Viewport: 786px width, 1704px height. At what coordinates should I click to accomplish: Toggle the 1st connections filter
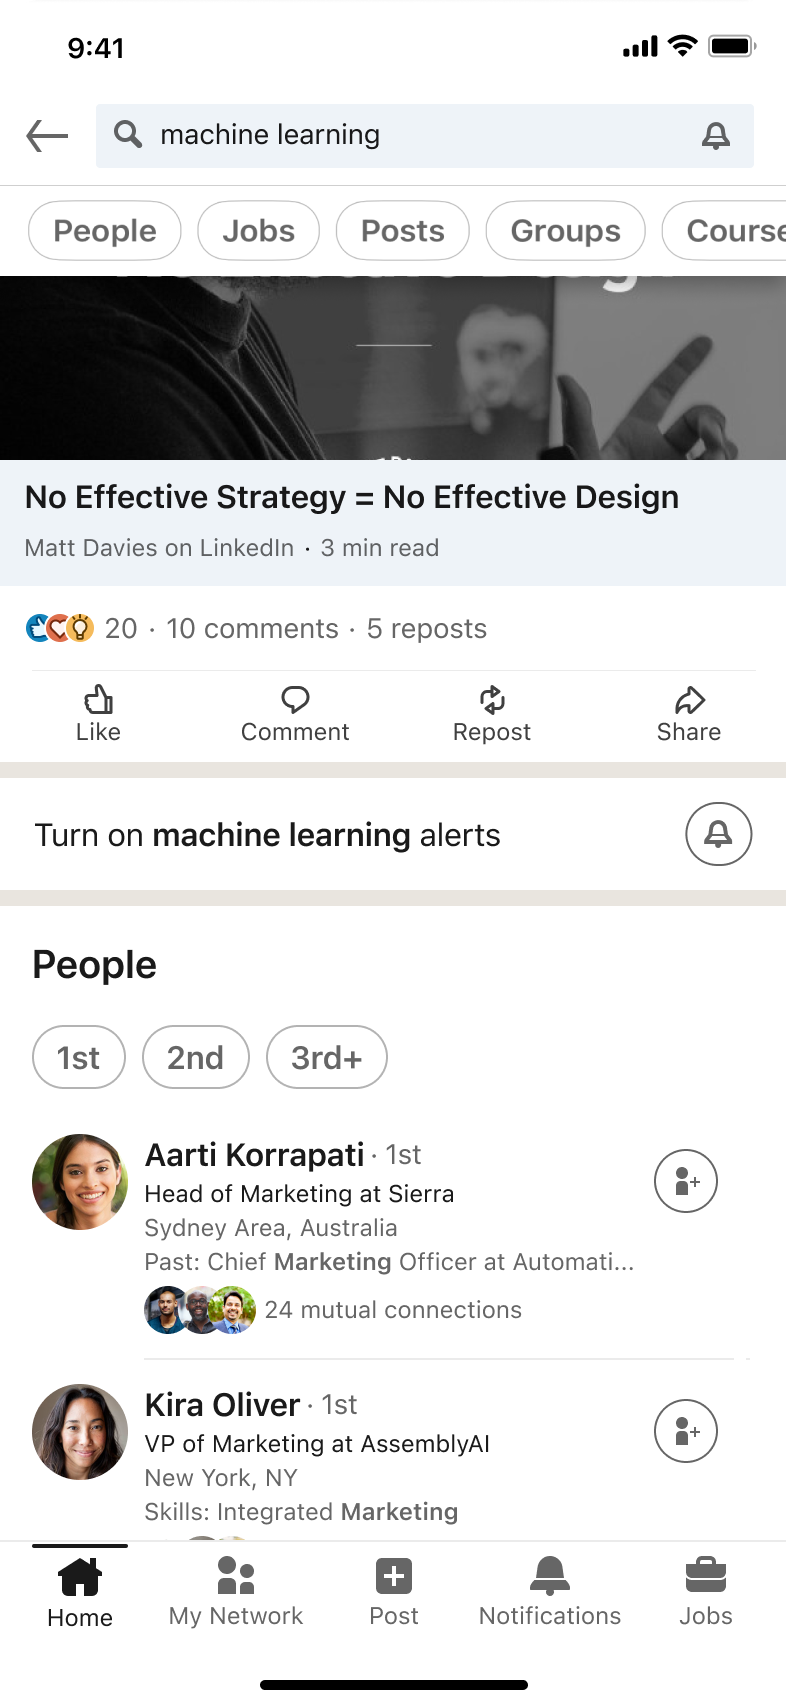79,1057
